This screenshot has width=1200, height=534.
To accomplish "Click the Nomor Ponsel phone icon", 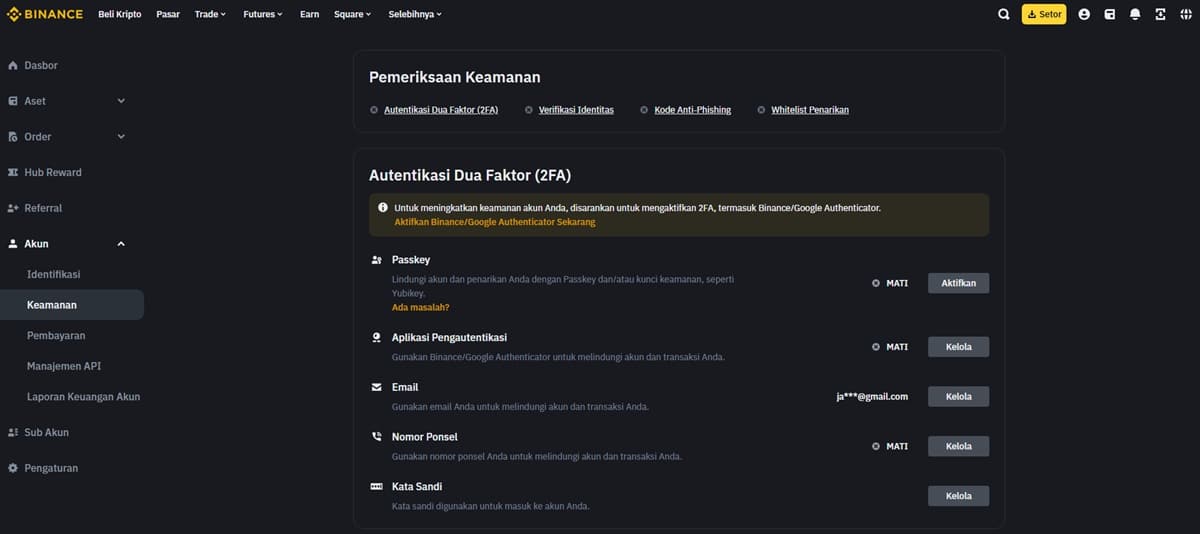I will (376, 437).
